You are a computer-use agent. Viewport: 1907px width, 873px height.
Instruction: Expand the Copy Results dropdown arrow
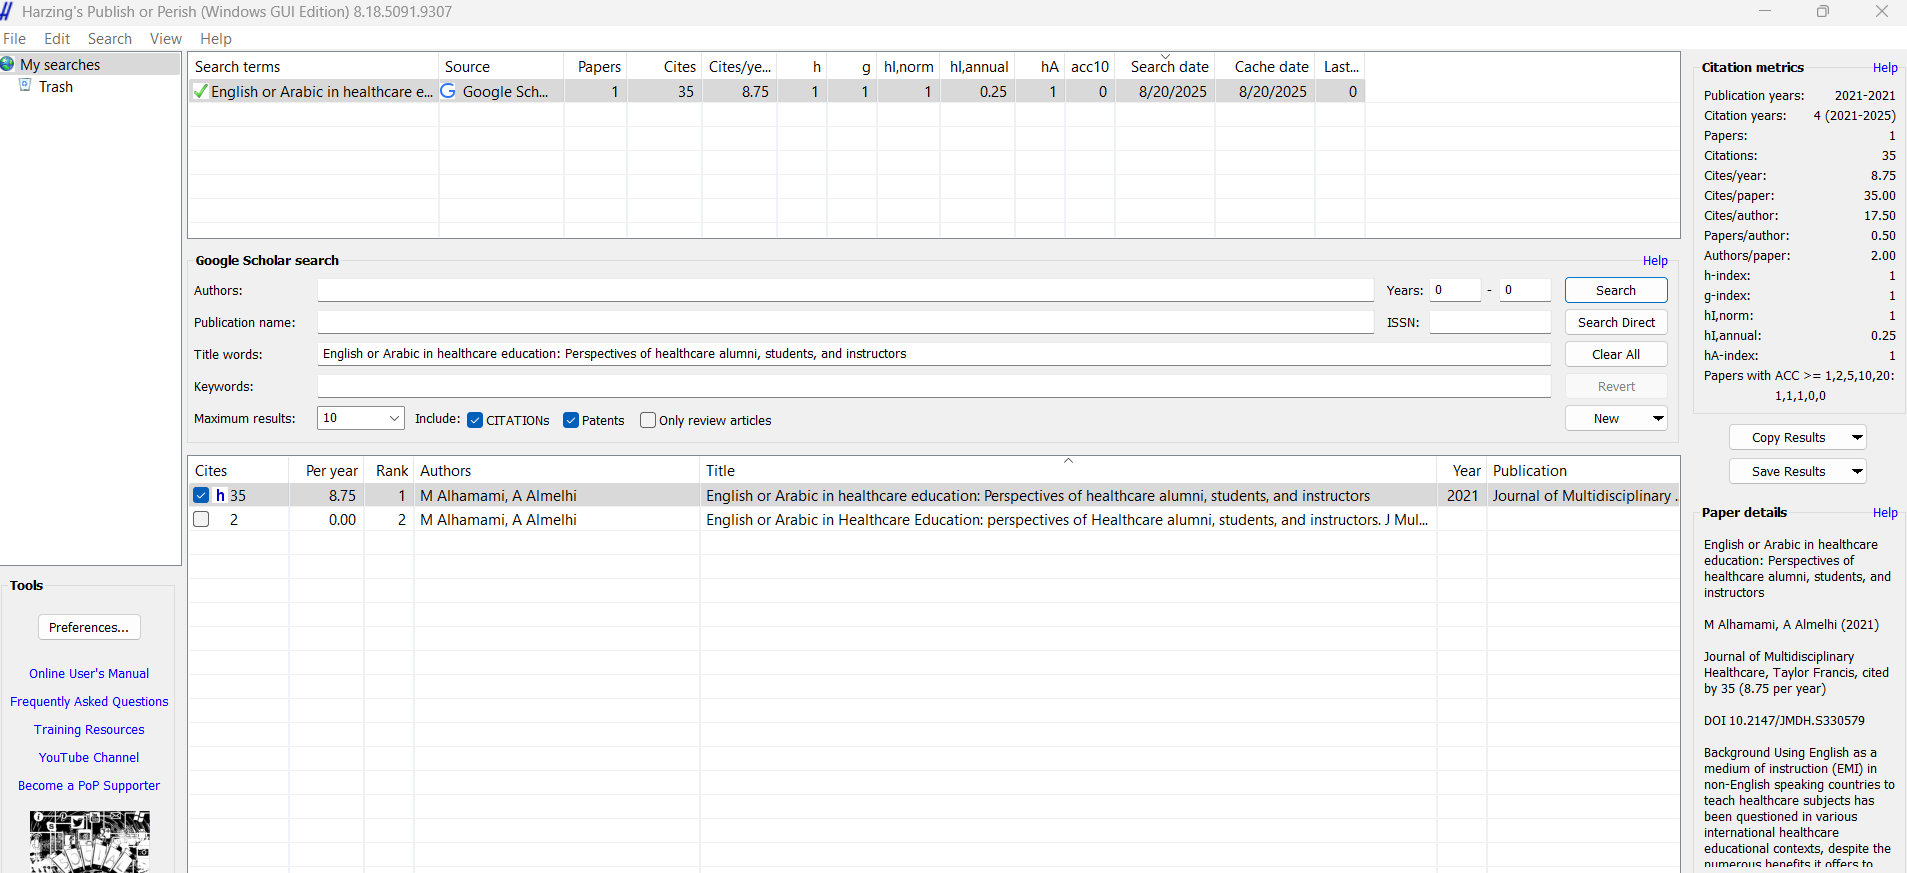(x=1856, y=438)
